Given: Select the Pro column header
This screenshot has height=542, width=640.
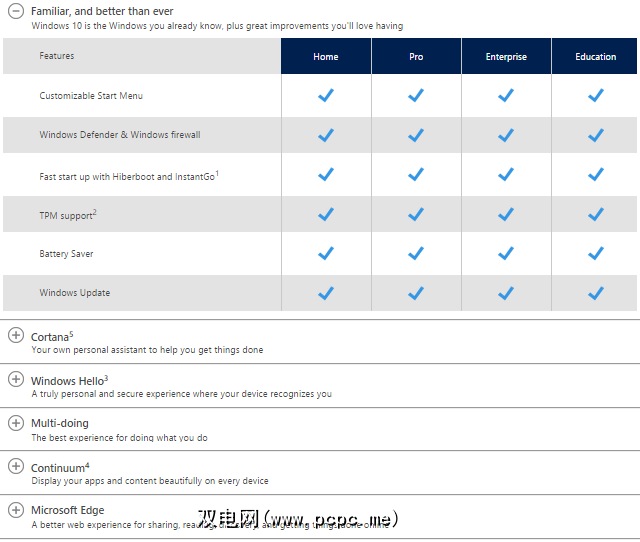Looking at the screenshot, I should tap(416, 57).
